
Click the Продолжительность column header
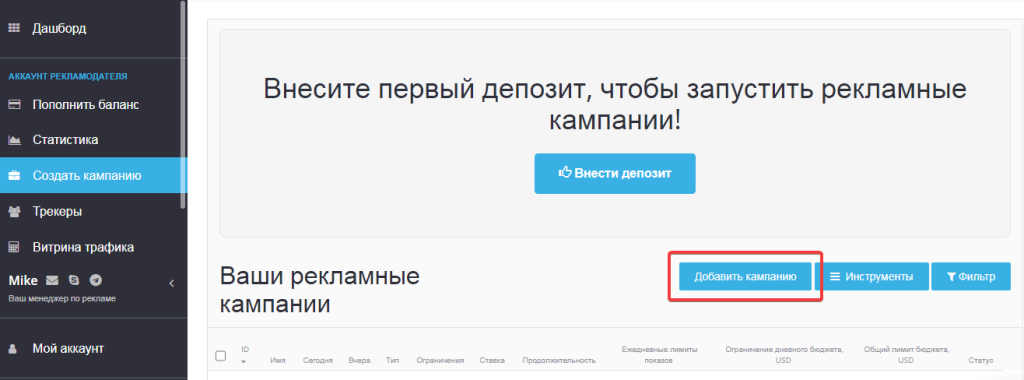559,360
